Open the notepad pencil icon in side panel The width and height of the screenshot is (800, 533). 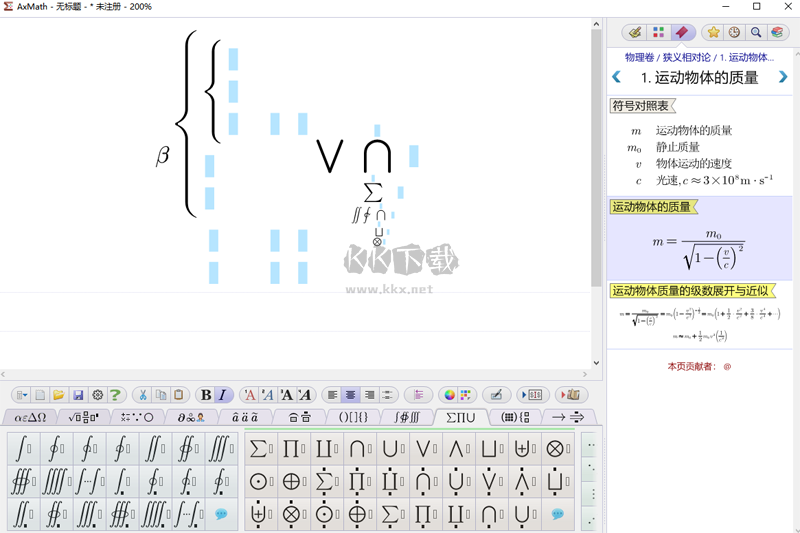point(635,33)
